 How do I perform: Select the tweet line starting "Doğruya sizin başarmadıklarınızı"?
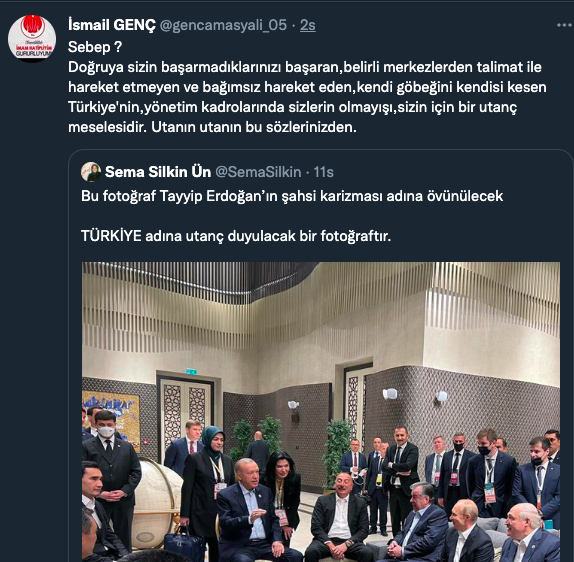point(305,67)
